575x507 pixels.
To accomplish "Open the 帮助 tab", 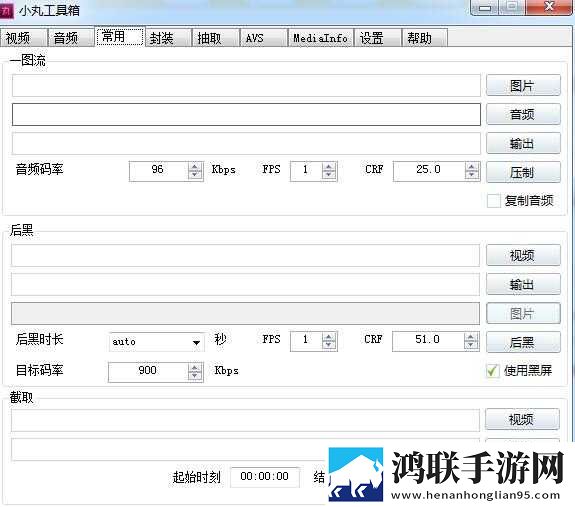I will pos(424,37).
